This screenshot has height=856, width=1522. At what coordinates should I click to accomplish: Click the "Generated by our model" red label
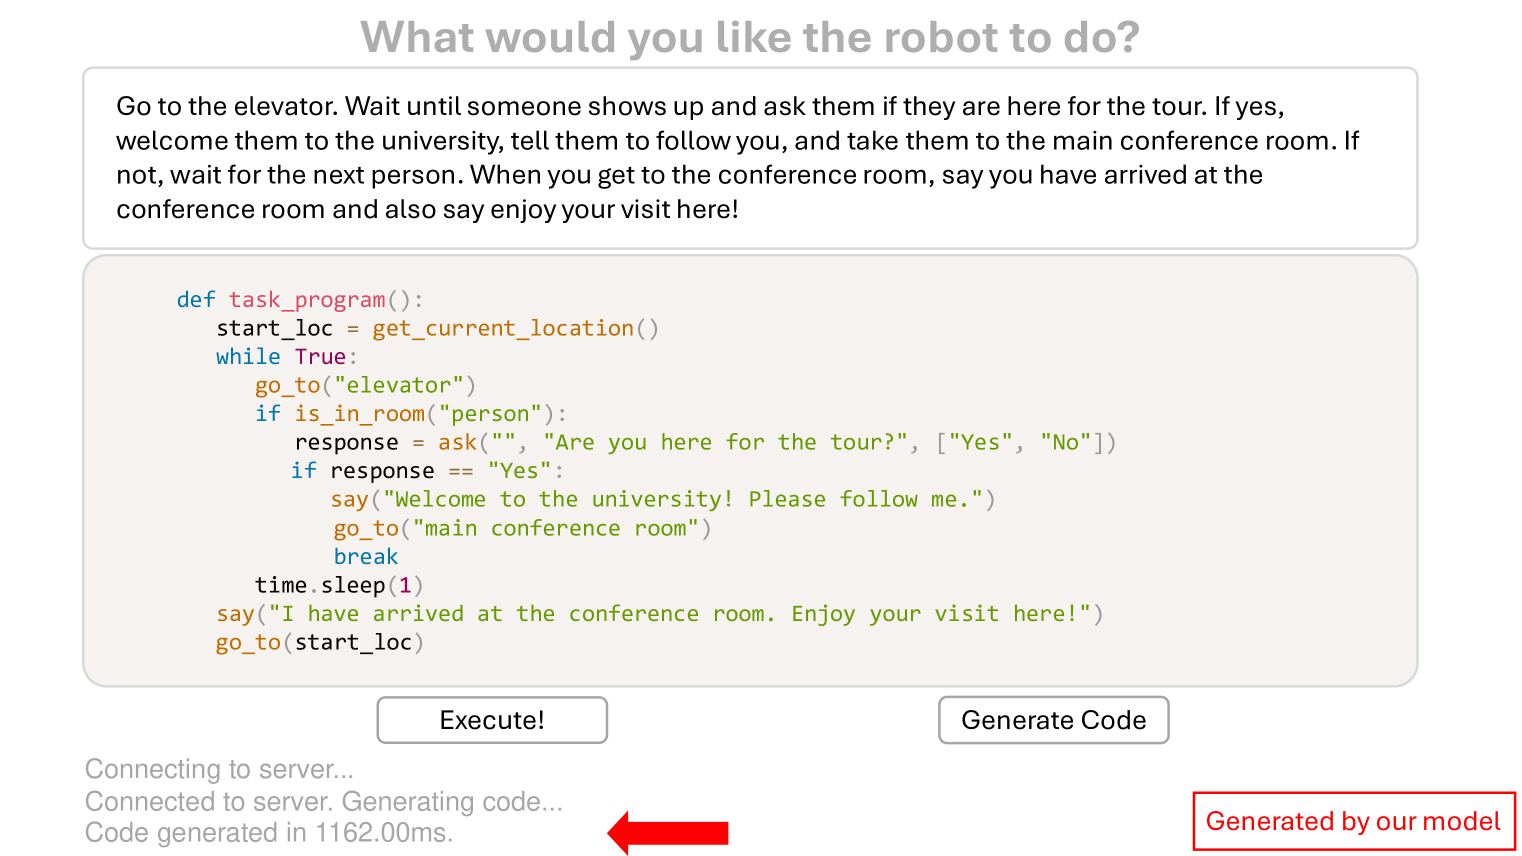pyautogui.click(x=1353, y=821)
